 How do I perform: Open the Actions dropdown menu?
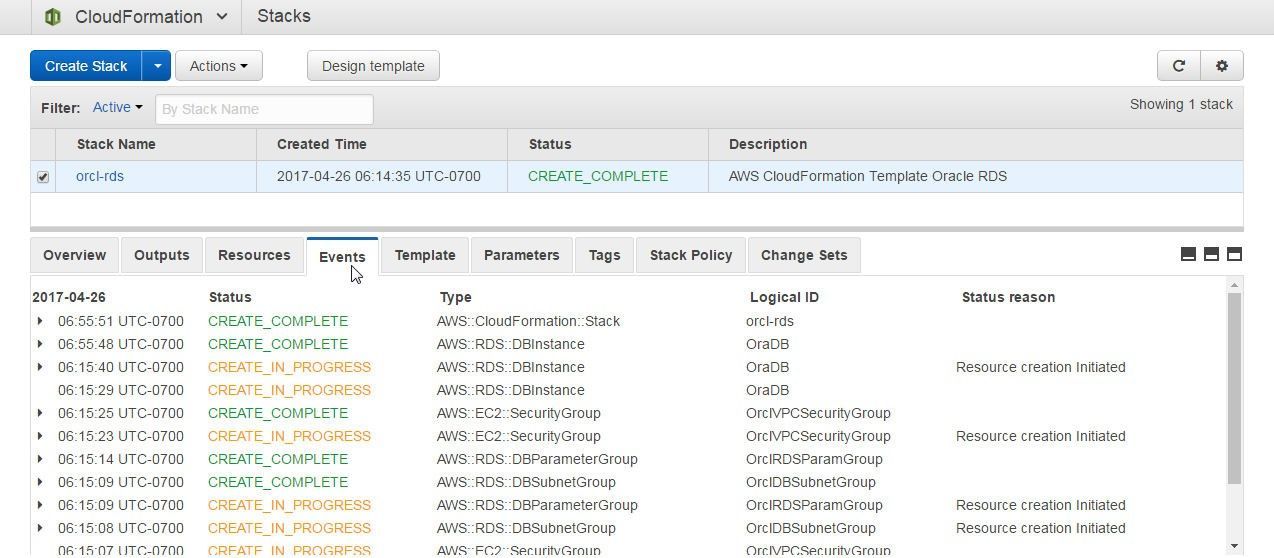[x=218, y=66]
